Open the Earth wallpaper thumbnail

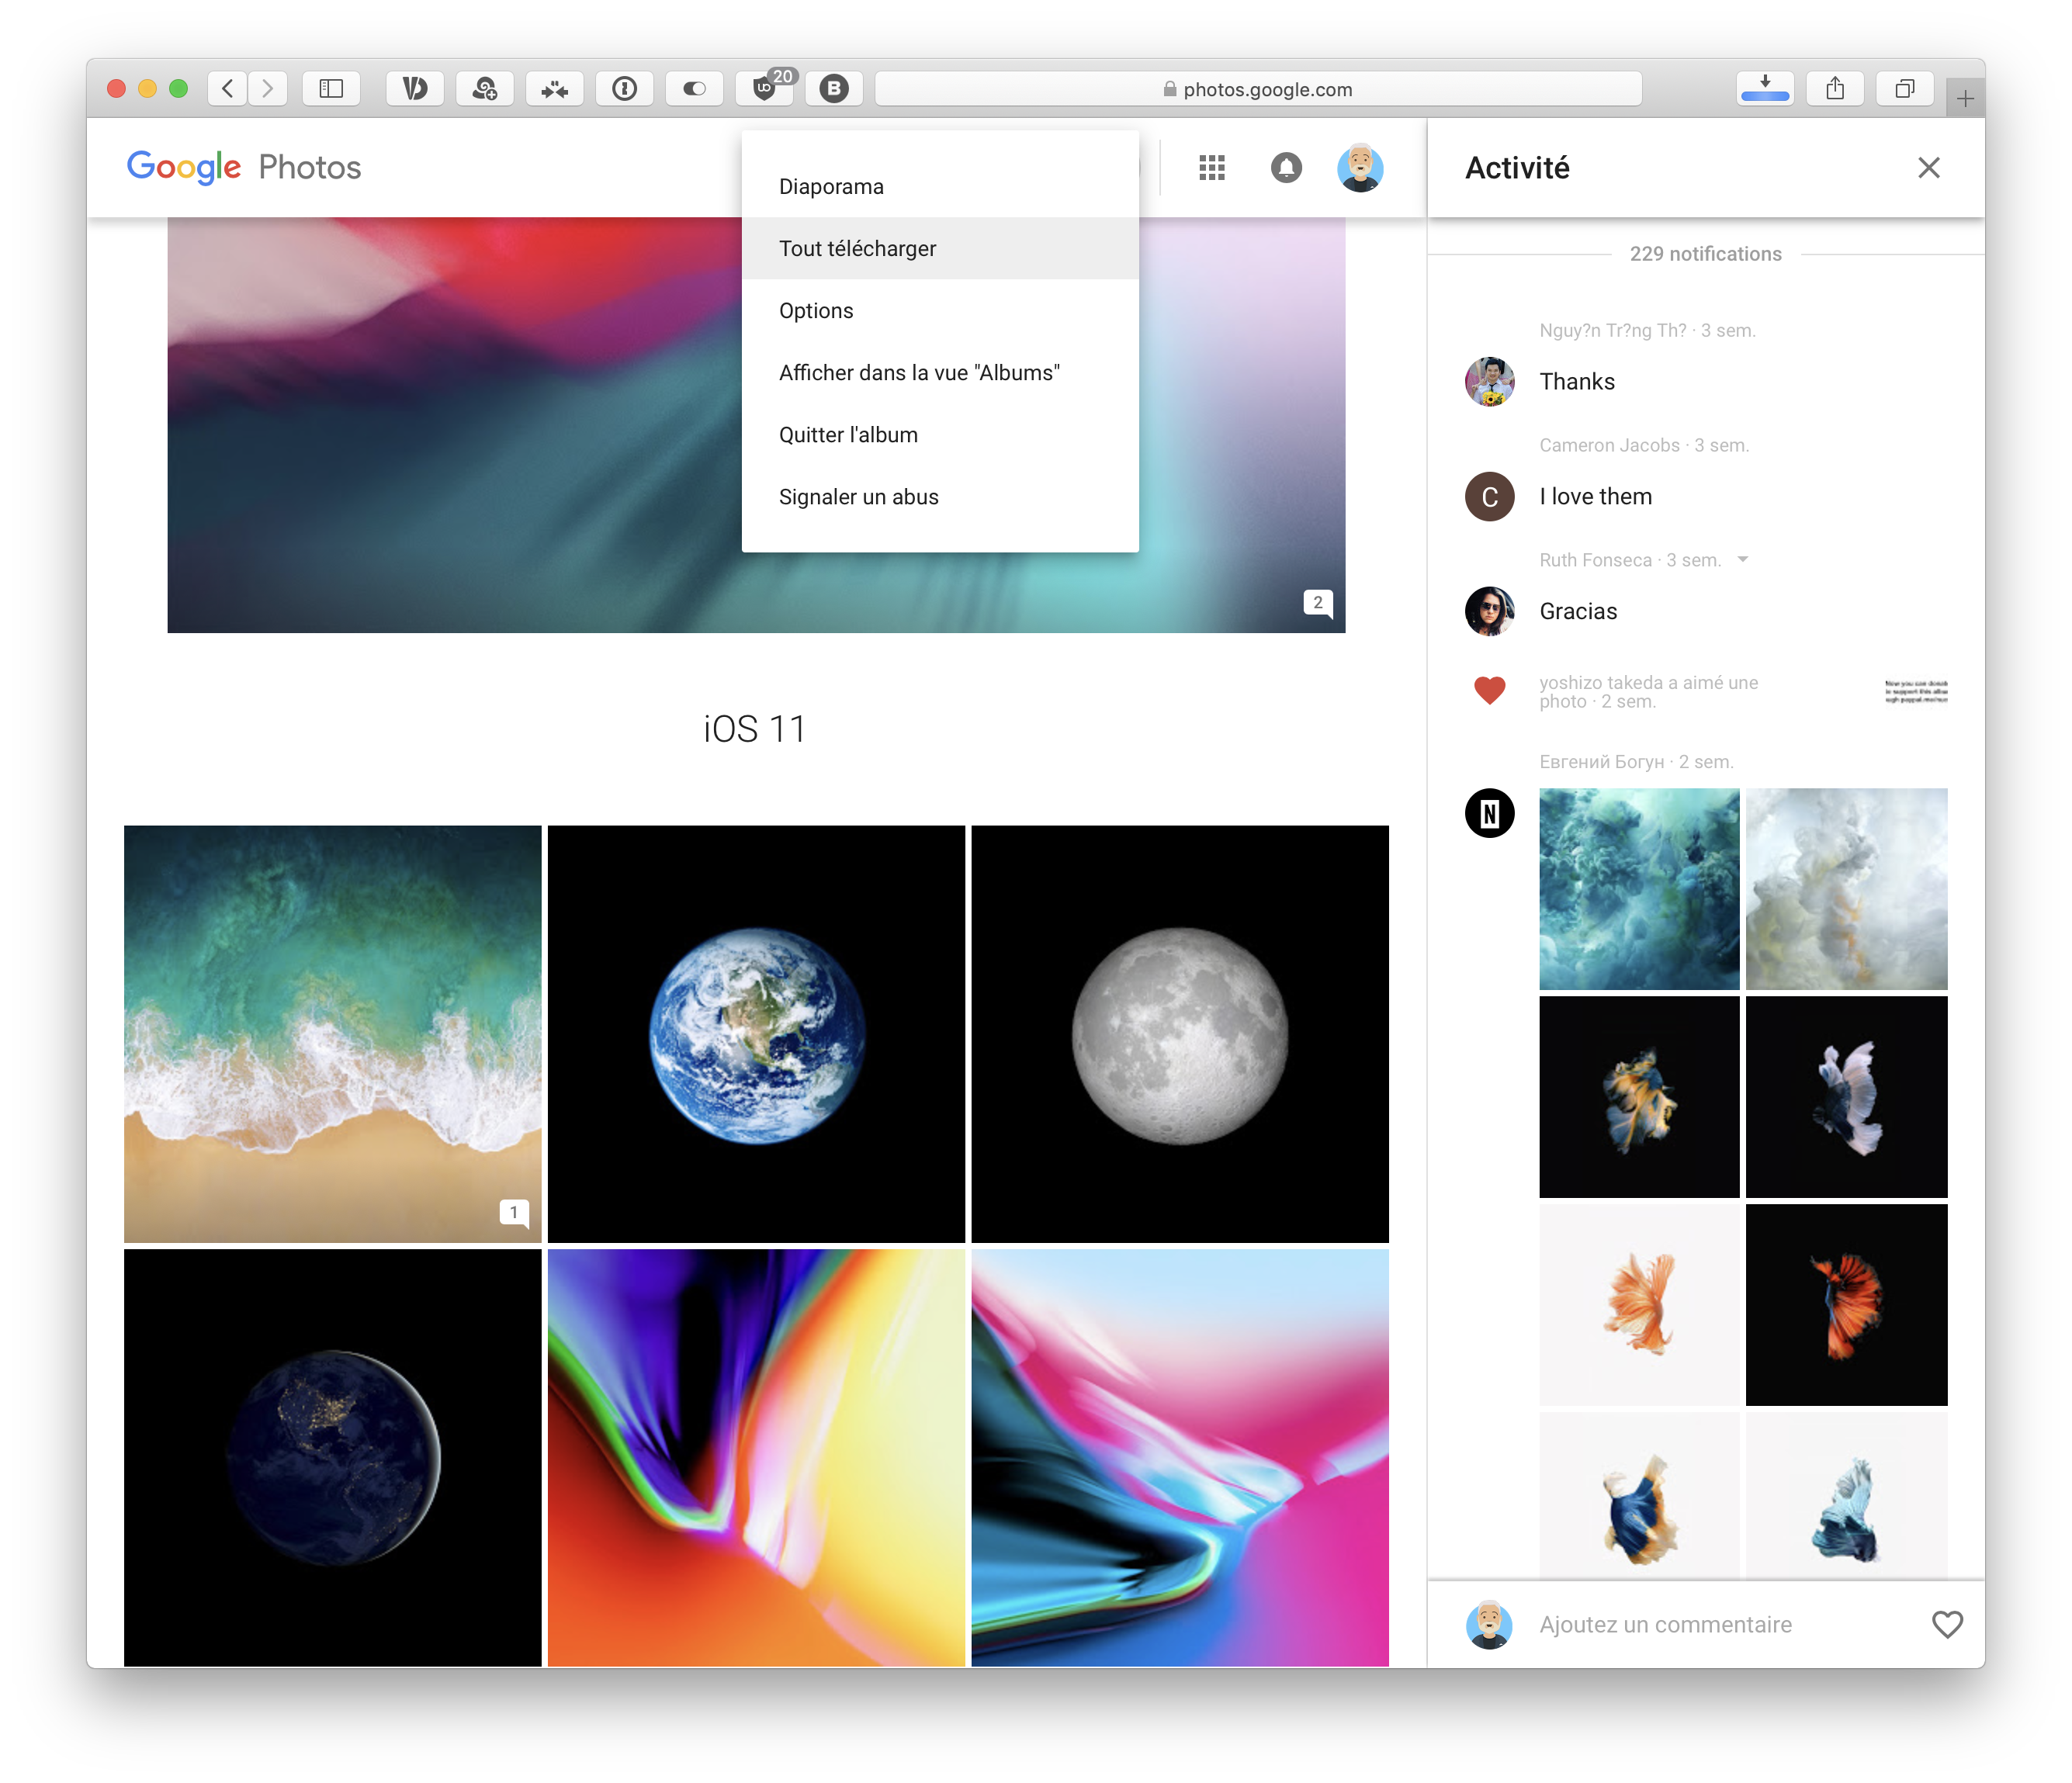pos(756,1034)
